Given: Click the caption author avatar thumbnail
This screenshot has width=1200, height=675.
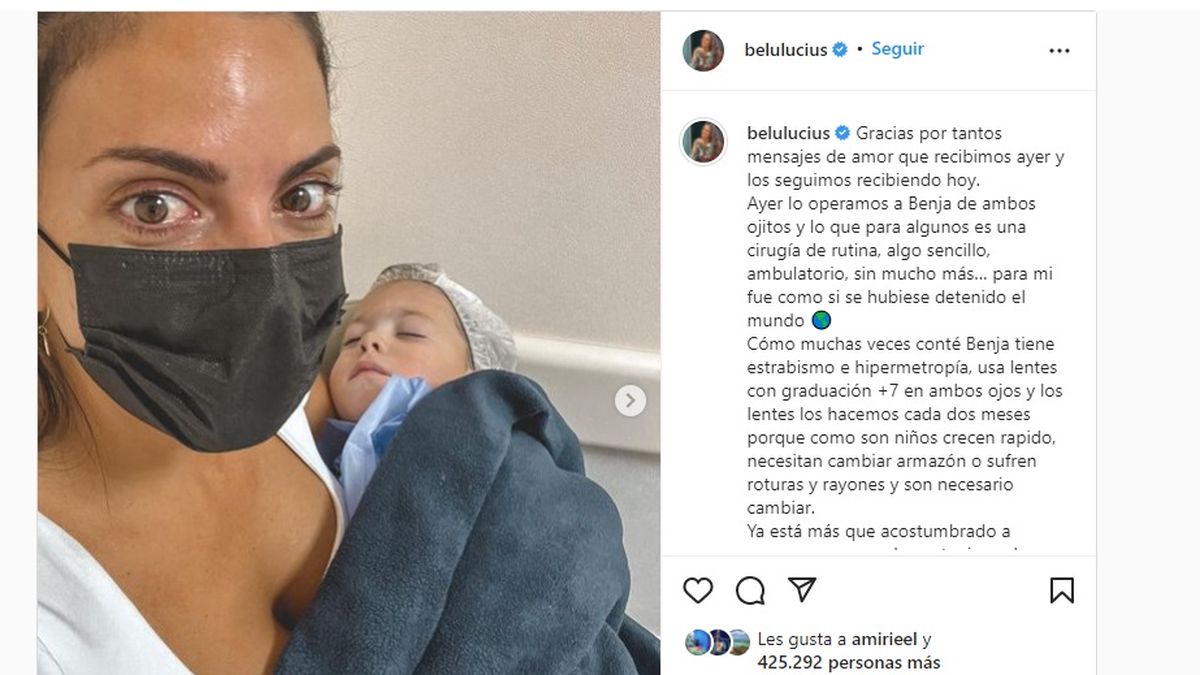Looking at the screenshot, I should pos(703,142).
